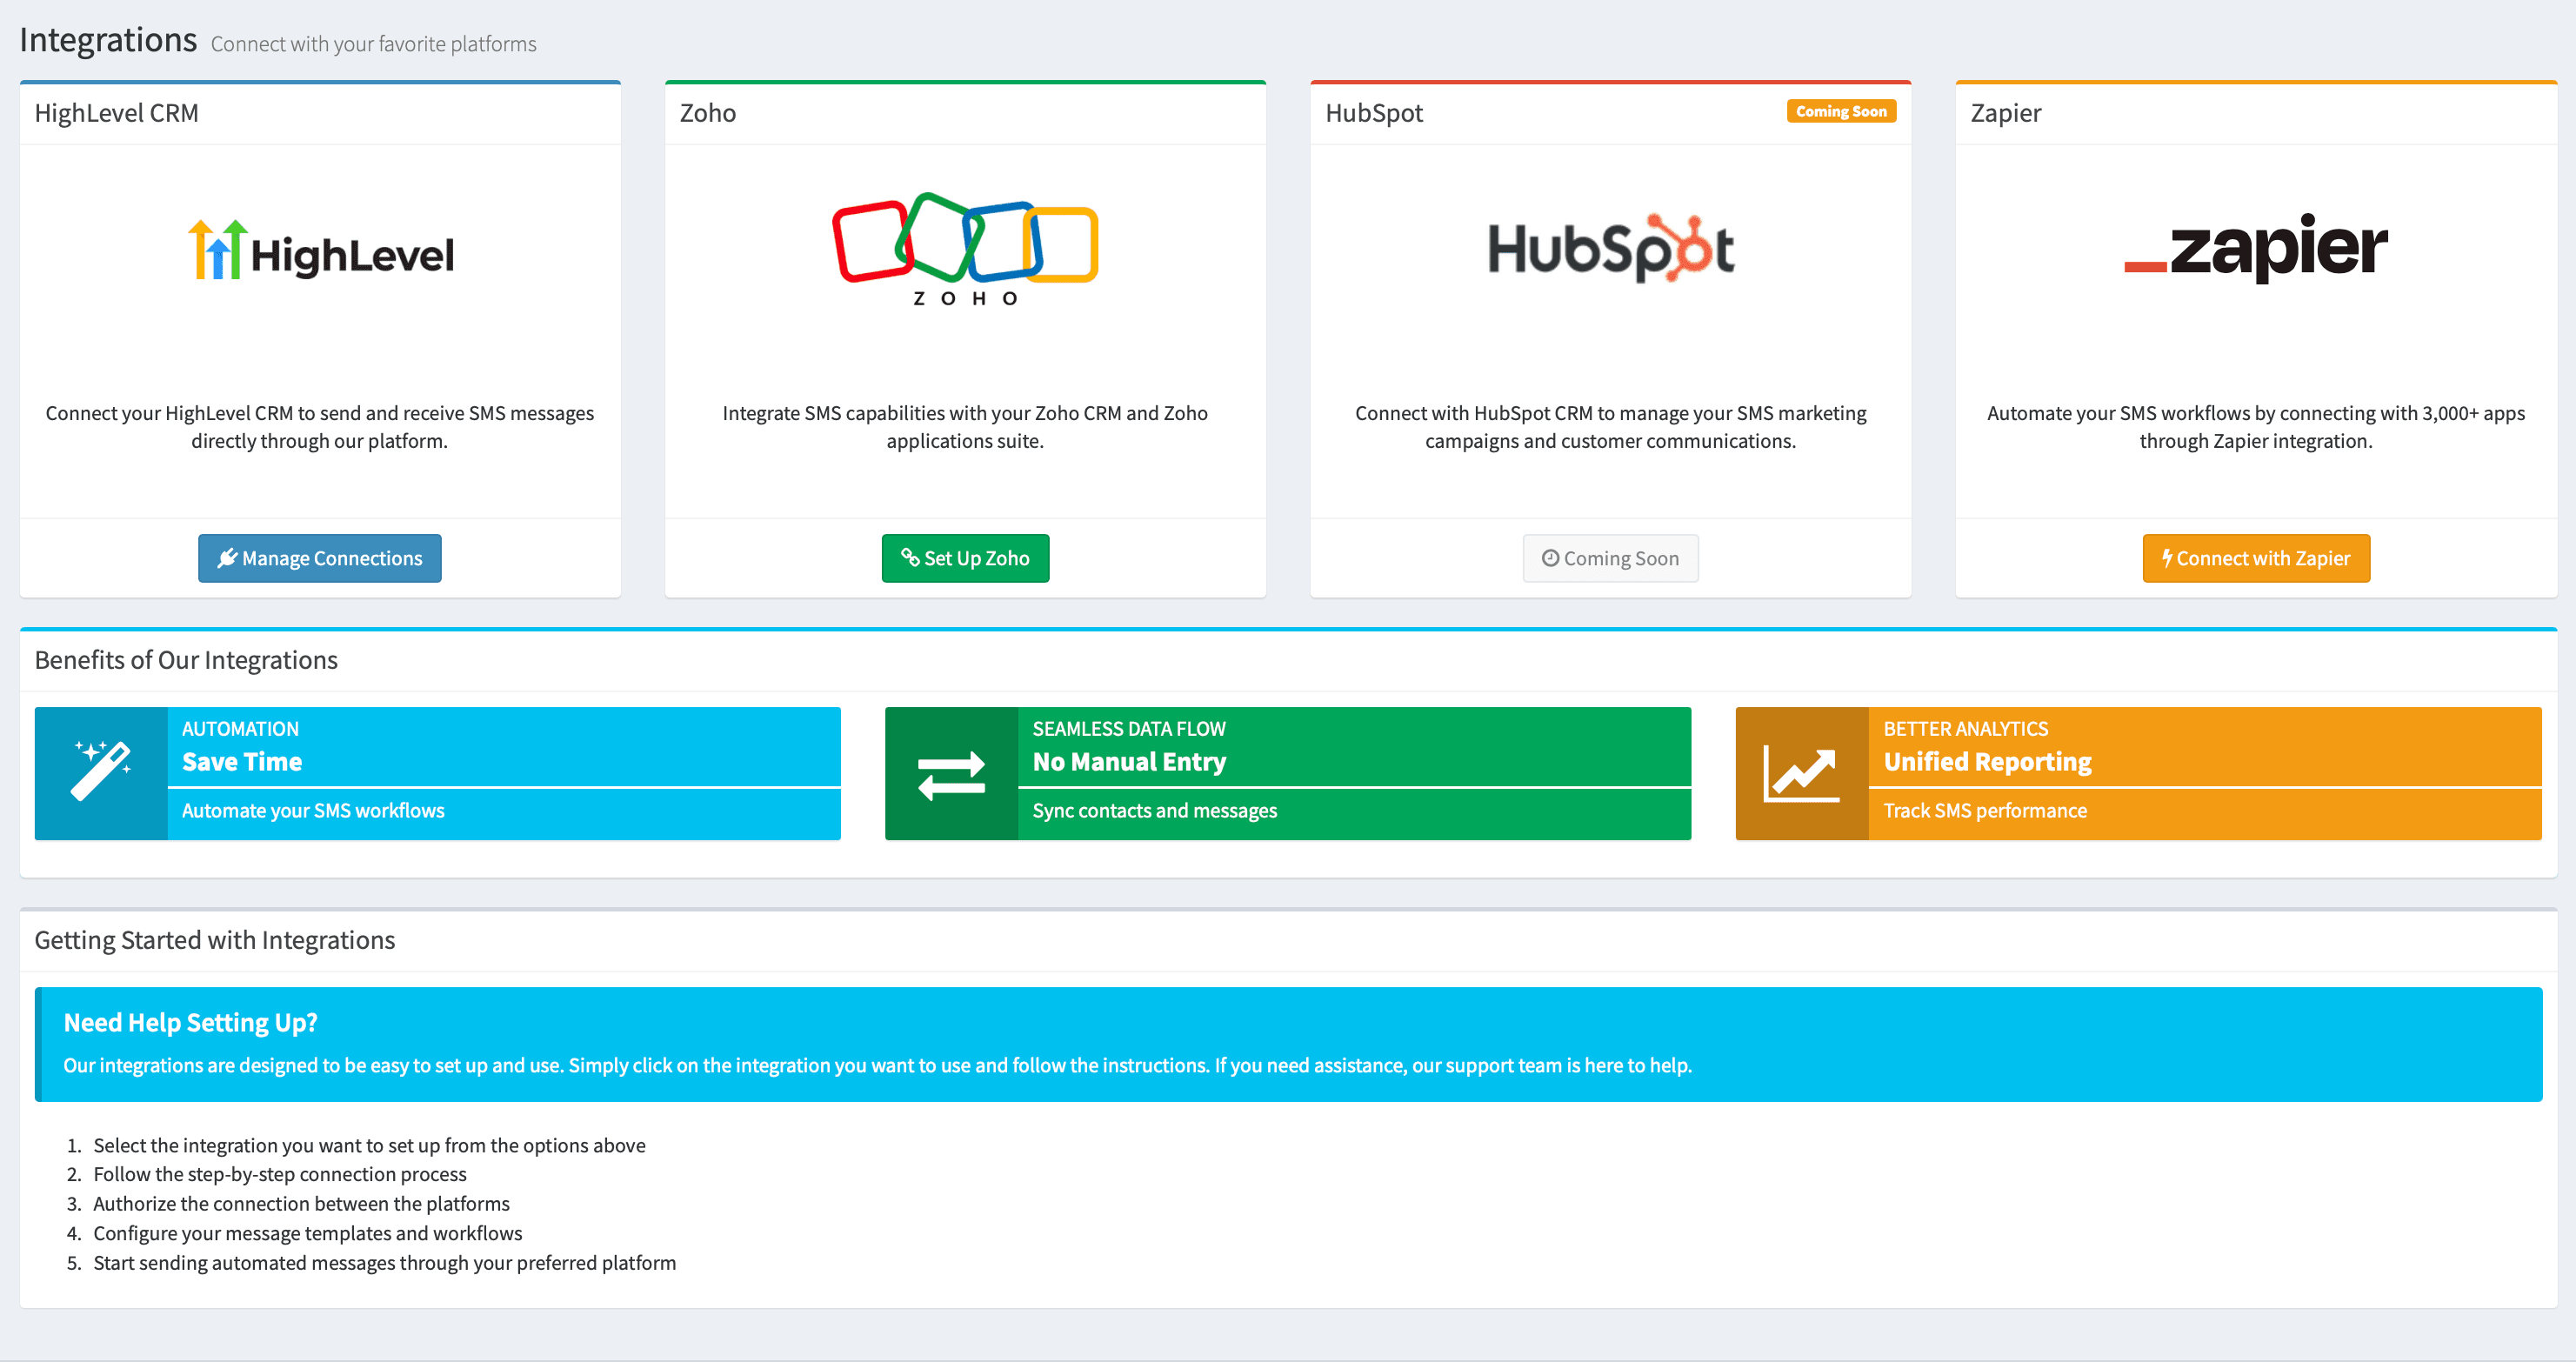Viewport: 2576px width, 1362px height.
Task: Click the 'Unified Reporting' benefit text
Action: pos(1988,762)
